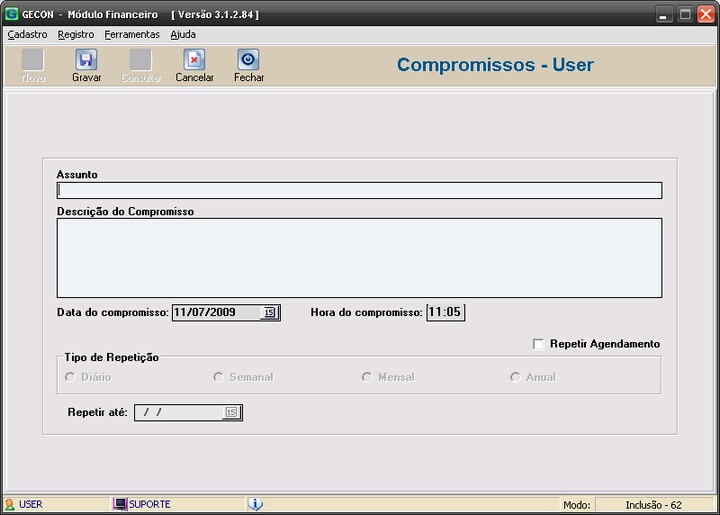Enable the Repetir Agendamento checkbox
The width and height of the screenshot is (720, 515).
(x=538, y=344)
